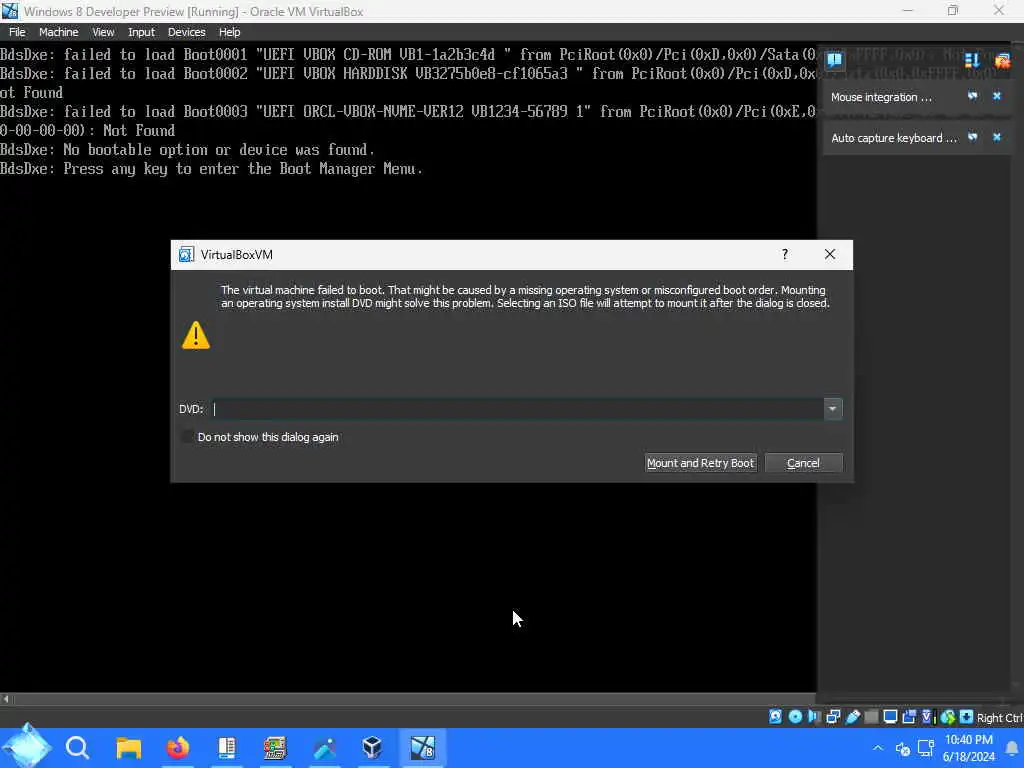Click the keyboard capture status indicator

tap(967, 716)
